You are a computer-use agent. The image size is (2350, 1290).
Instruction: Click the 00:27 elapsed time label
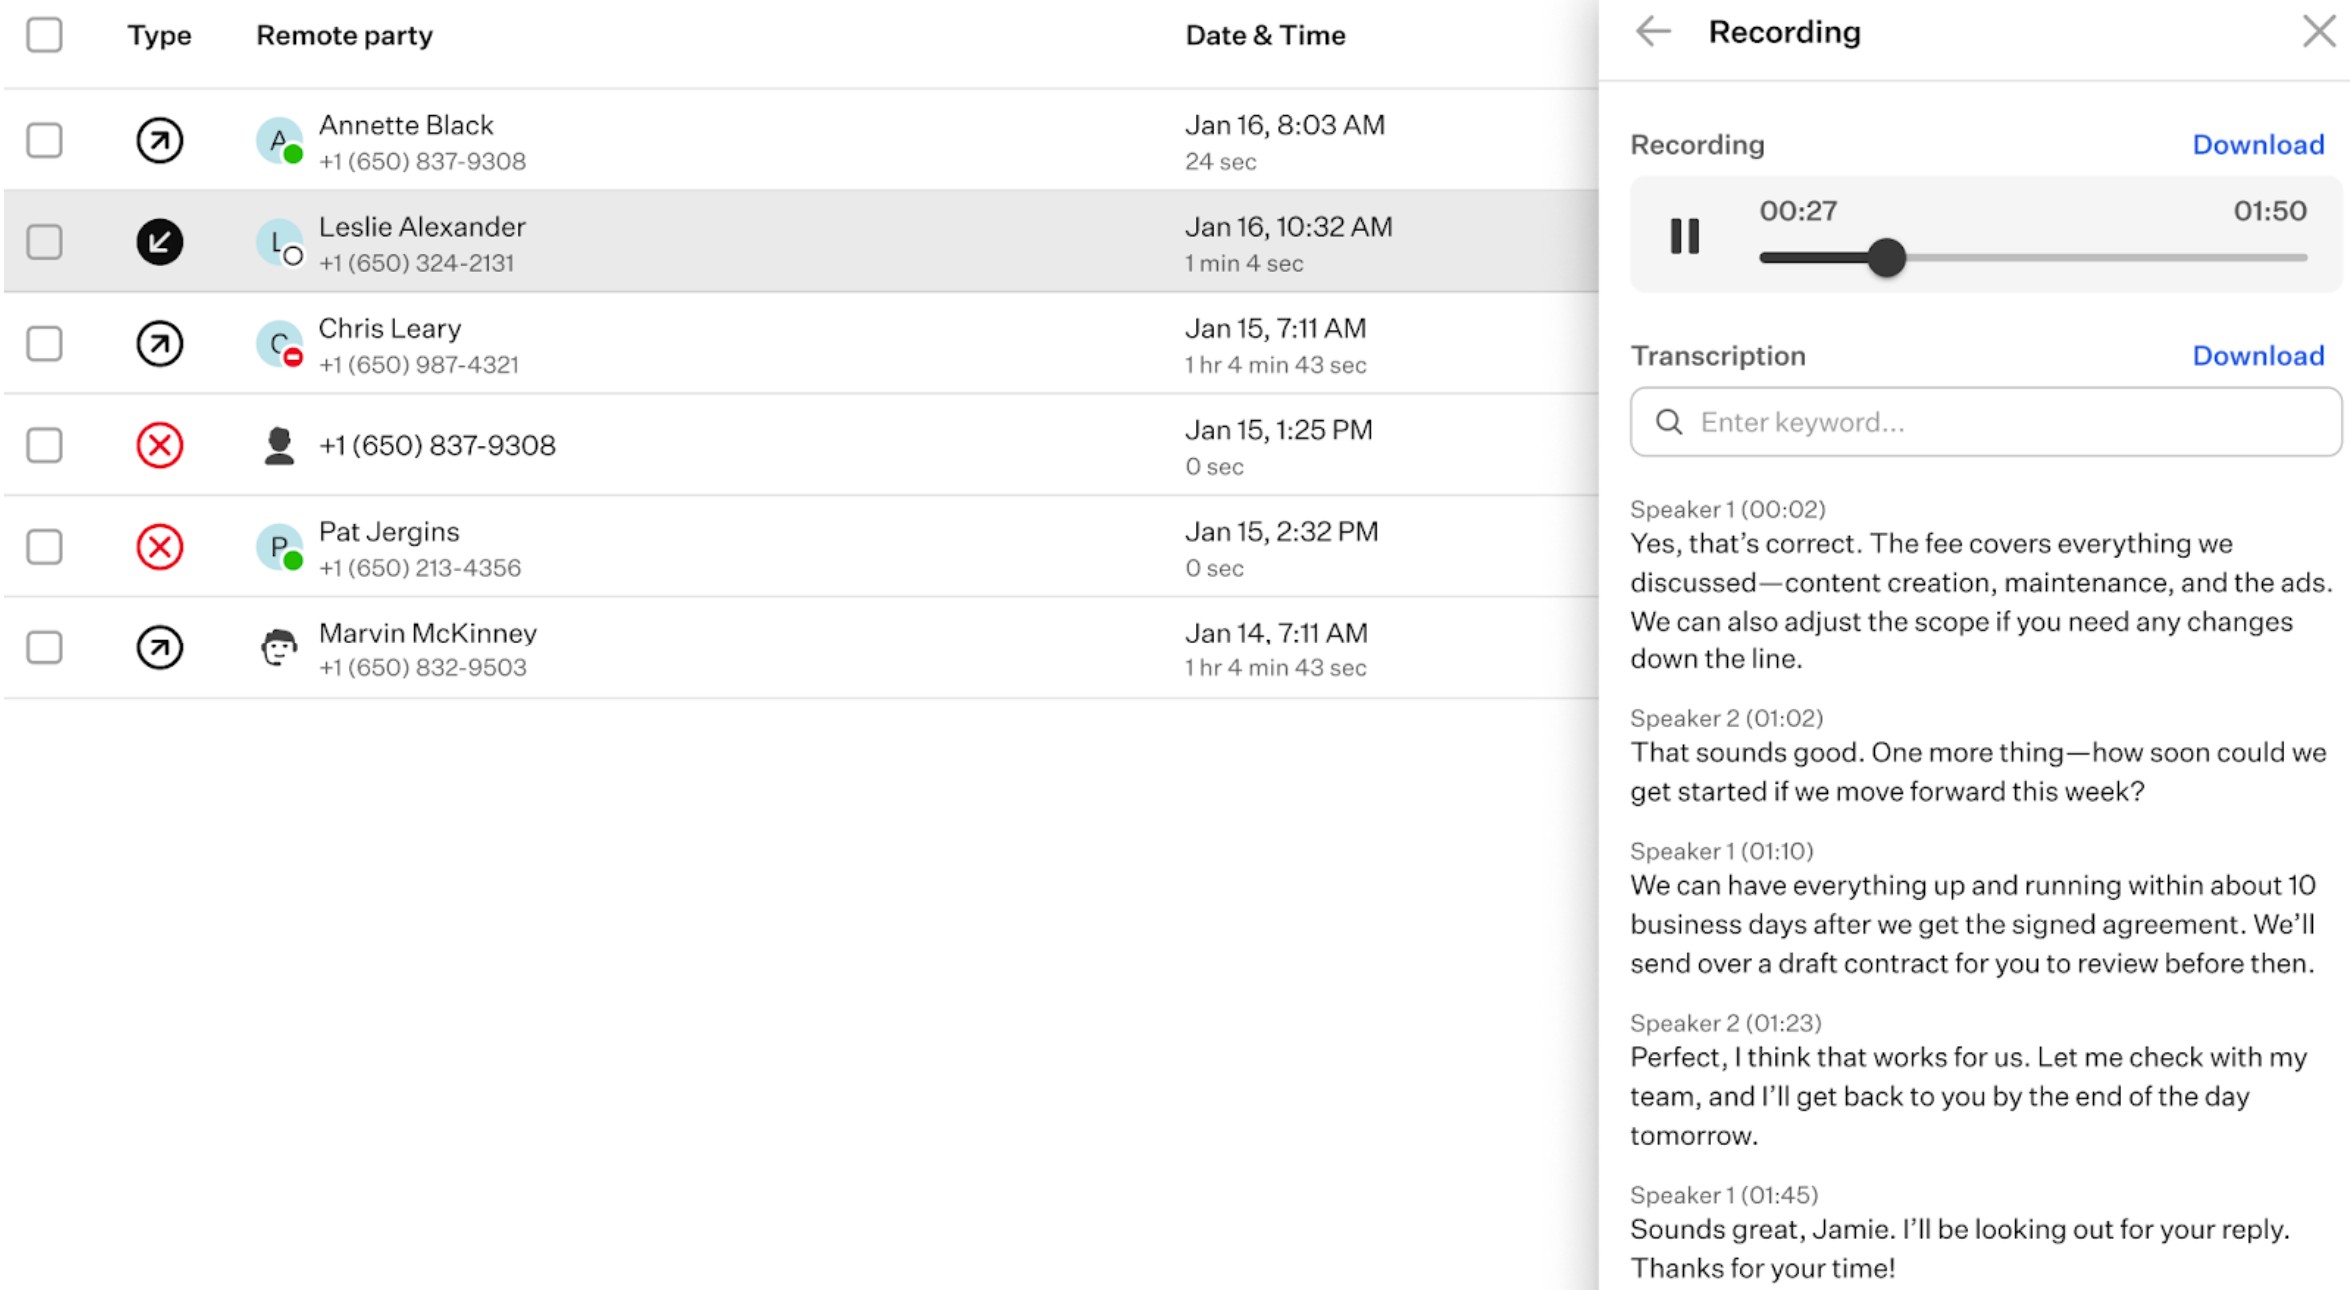tap(1798, 211)
